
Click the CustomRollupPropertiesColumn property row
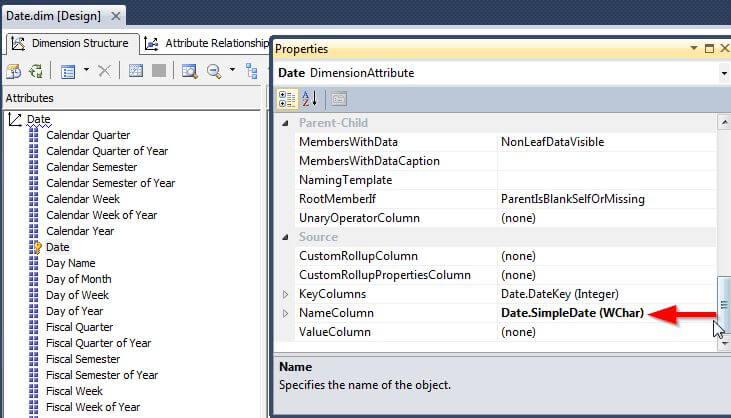coord(505,275)
